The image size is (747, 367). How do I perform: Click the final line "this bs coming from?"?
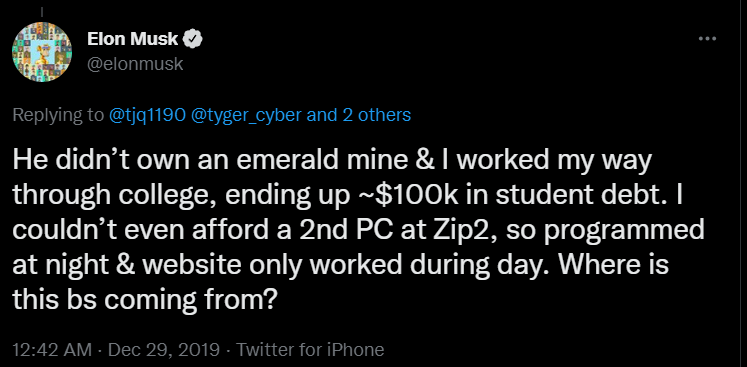pyautogui.click(x=145, y=300)
